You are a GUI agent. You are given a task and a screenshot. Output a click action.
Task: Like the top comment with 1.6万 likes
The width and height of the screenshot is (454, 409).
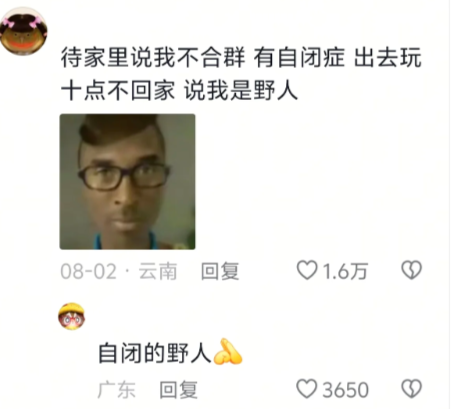coord(307,270)
